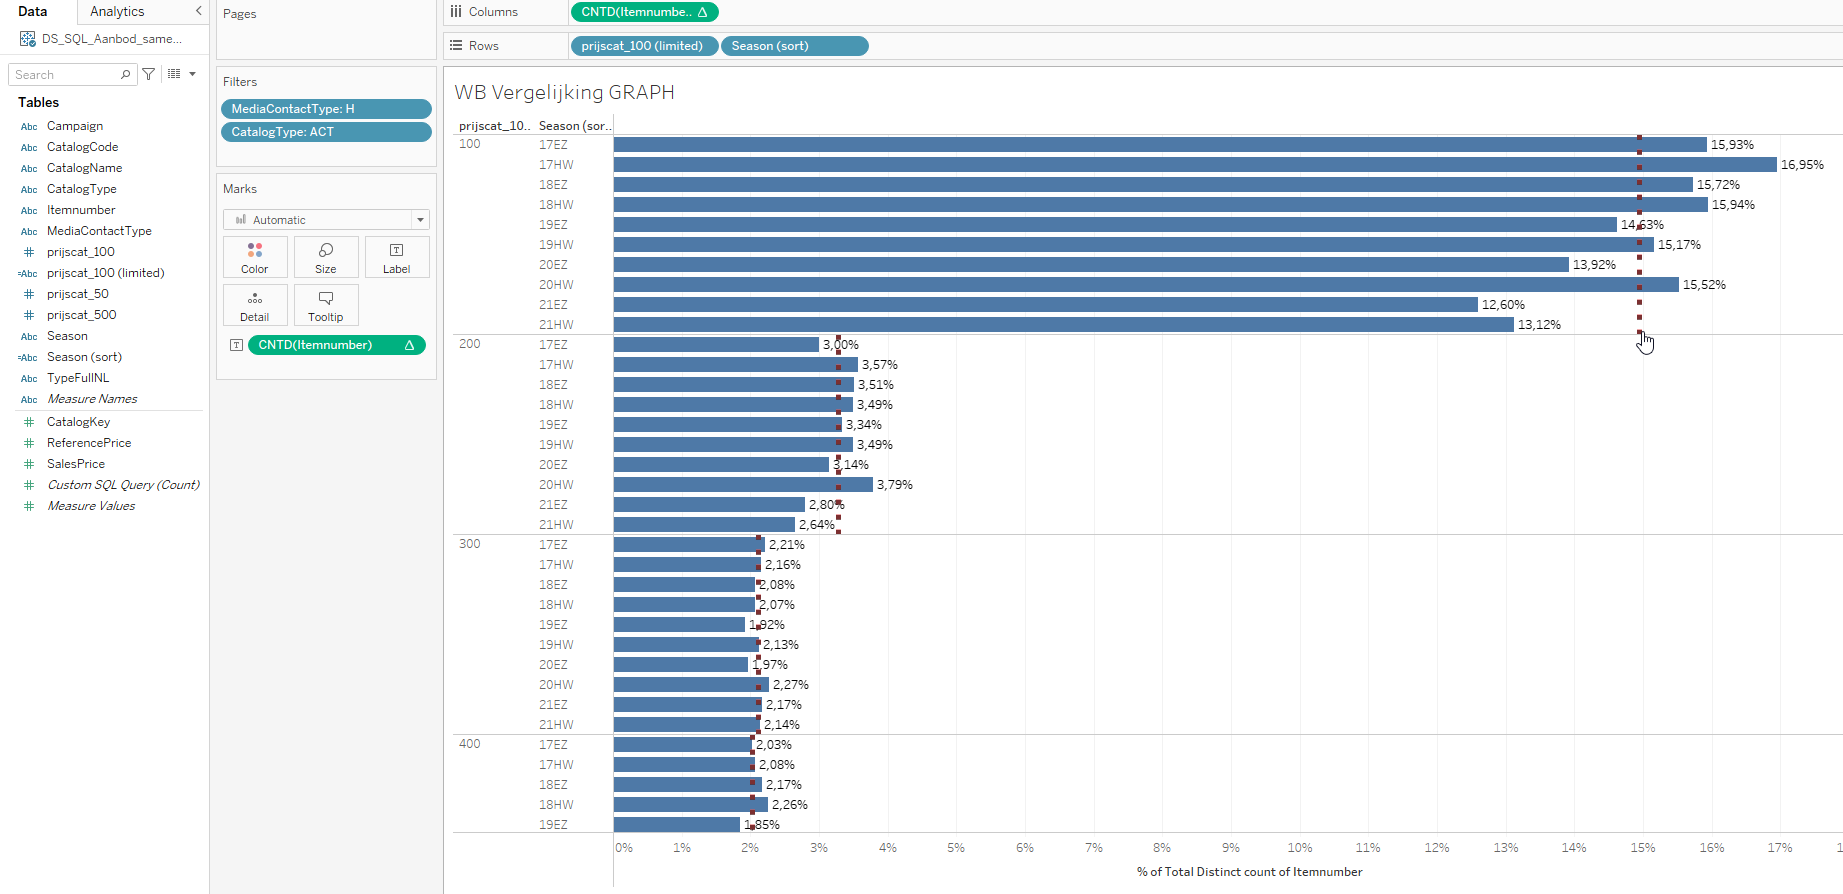Open the Color marks card
The height and width of the screenshot is (894, 1843).
click(x=255, y=257)
